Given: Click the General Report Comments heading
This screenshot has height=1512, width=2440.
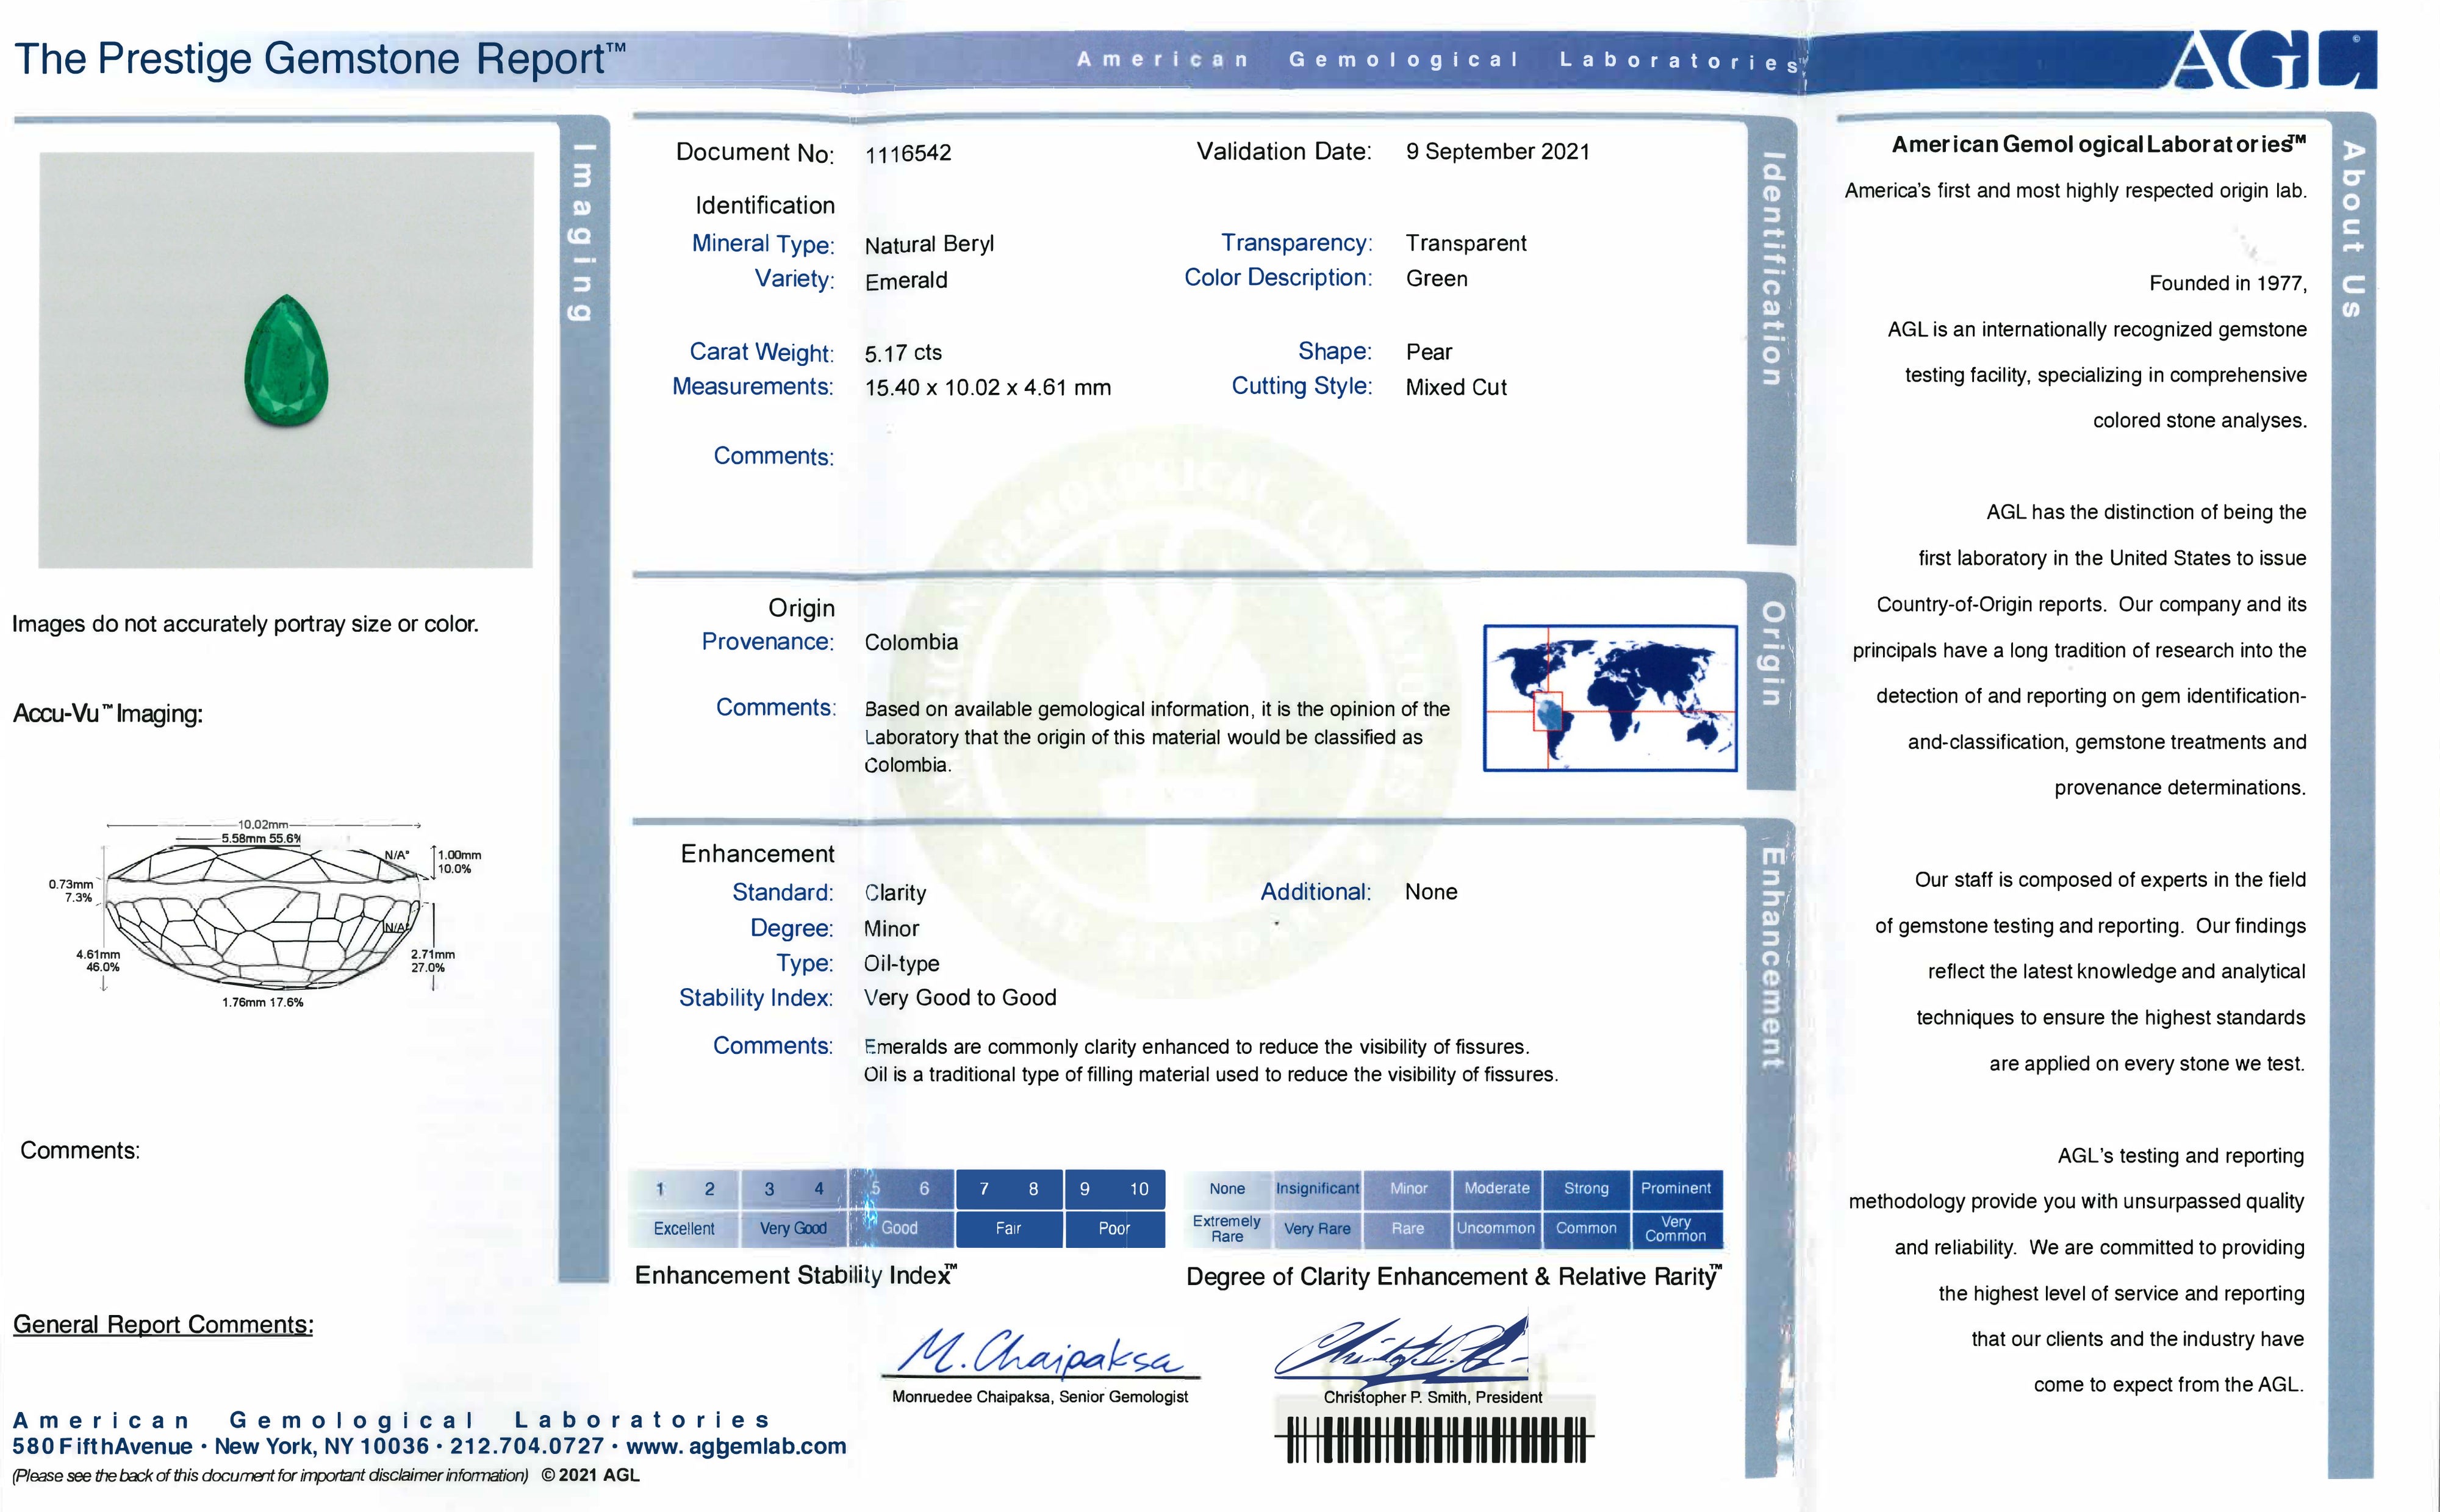Looking at the screenshot, I should [x=163, y=1324].
